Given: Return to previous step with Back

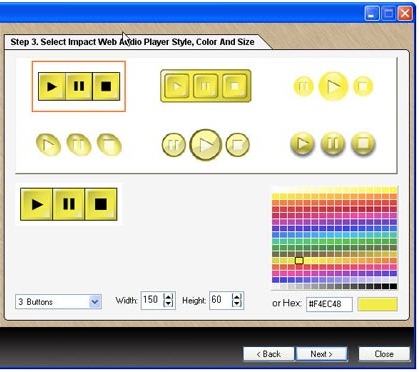Looking at the screenshot, I should click(269, 354).
